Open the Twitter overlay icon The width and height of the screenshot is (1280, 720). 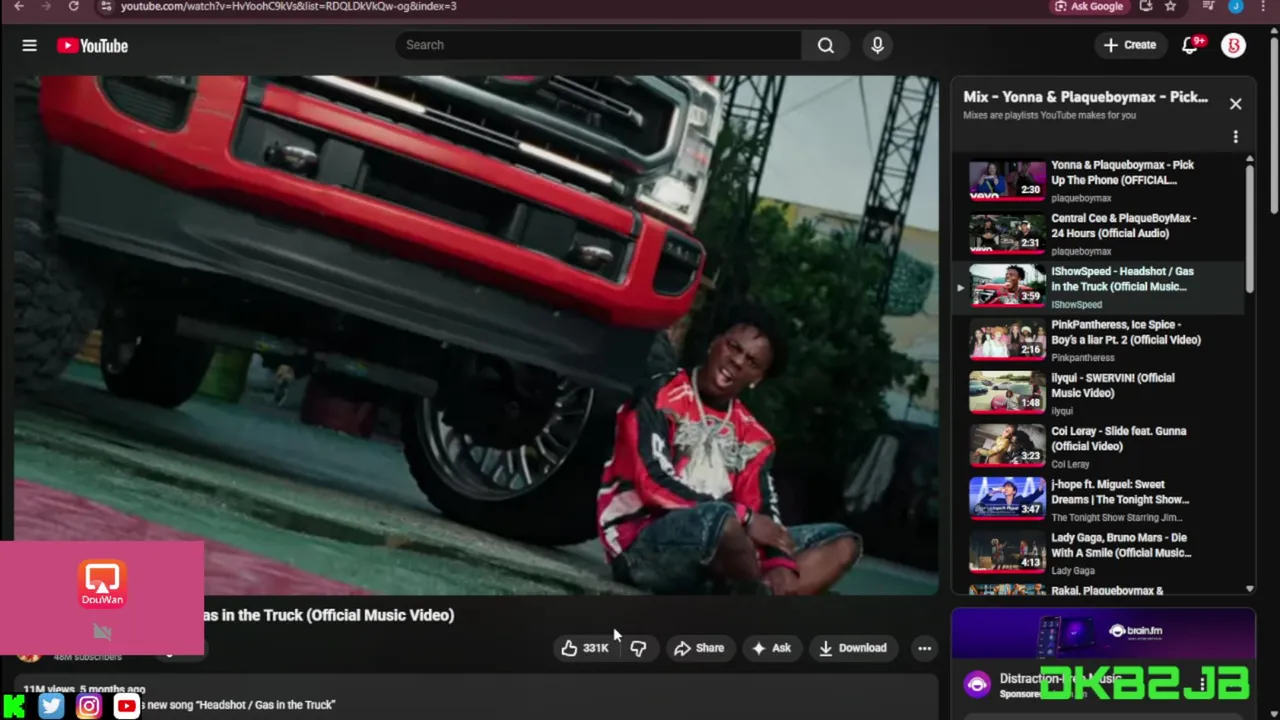click(52, 706)
